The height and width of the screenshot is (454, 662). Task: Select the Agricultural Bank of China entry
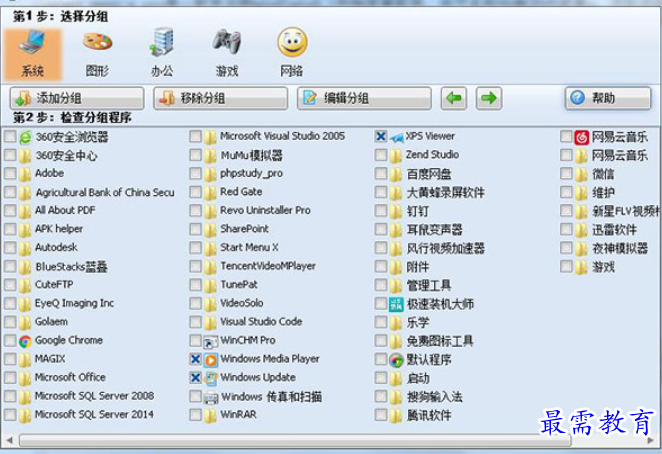coord(105,193)
